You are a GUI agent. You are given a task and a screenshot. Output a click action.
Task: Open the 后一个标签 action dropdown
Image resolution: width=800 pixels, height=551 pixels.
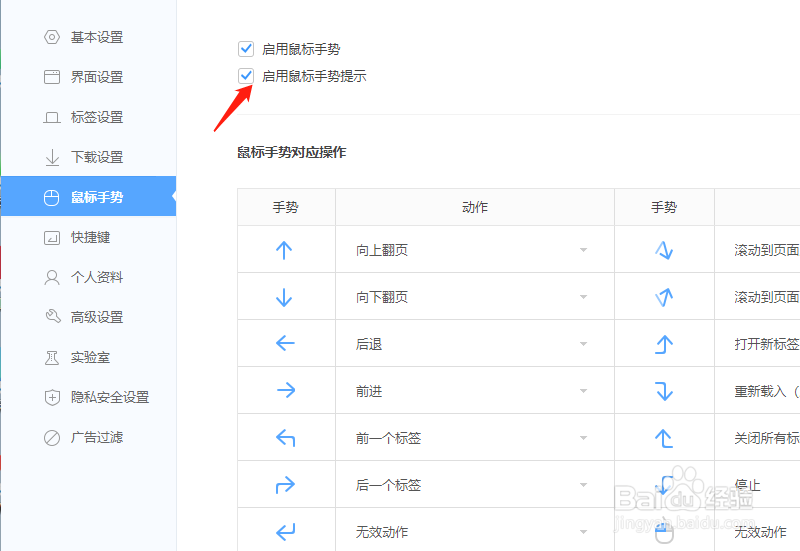tap(474, 485)
